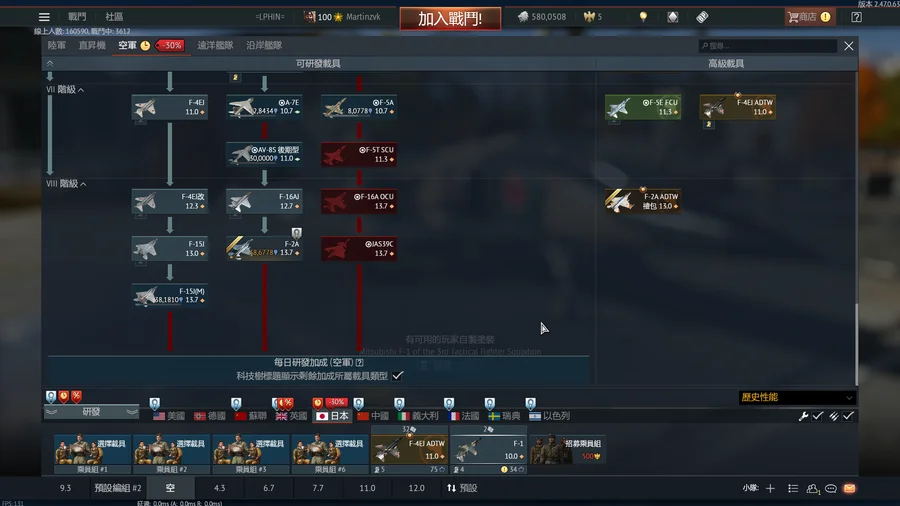This screenshot has height=506, width=900.
Task: Click the 加入戰鬥! join battle button
Action: [450, 18]
